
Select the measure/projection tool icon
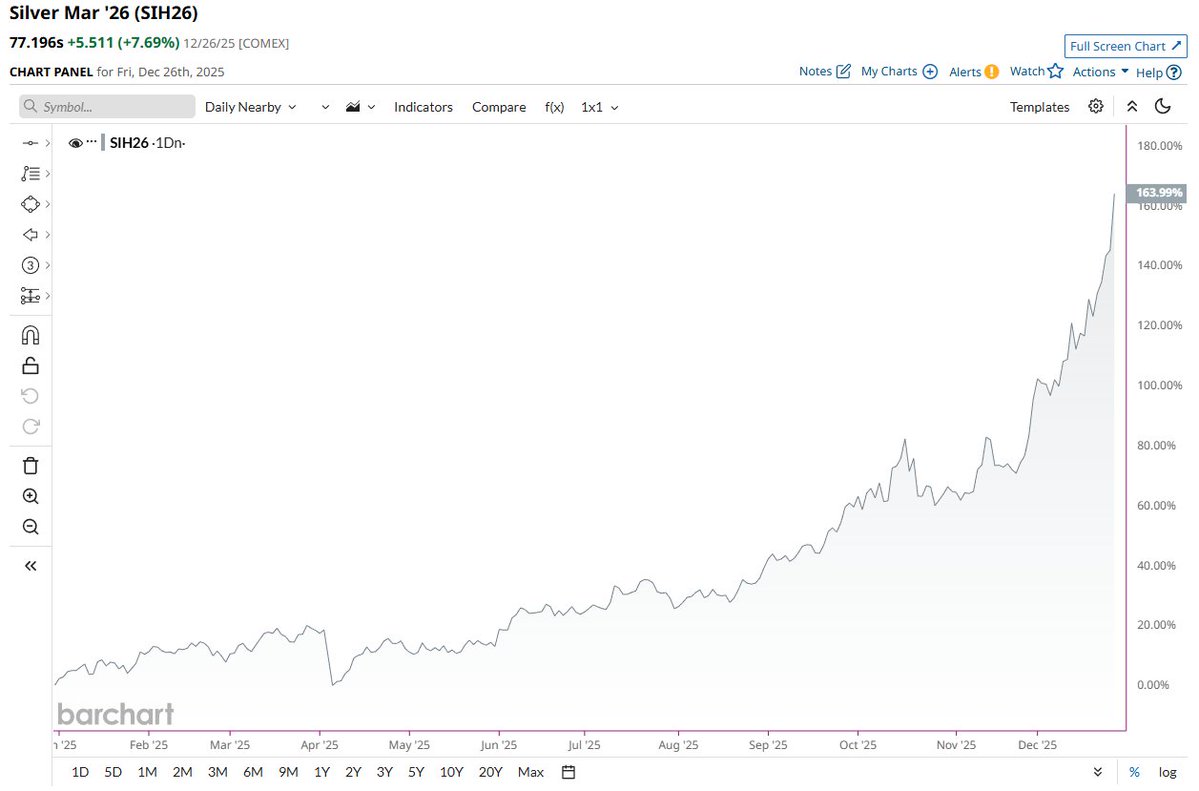coord(30,296)
